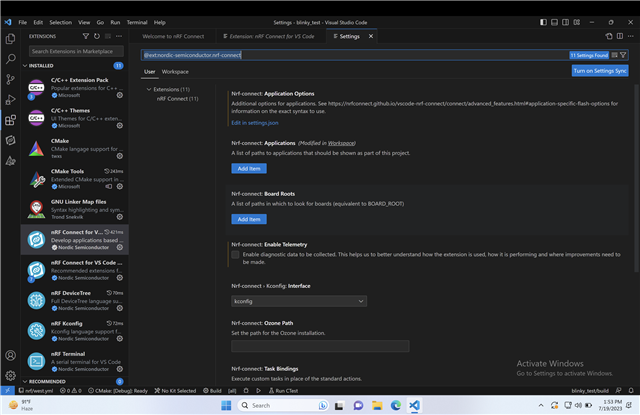Open the nRF Connect activity bar icon
This screenshot has height=415, width=640.
tap(11, 140)
